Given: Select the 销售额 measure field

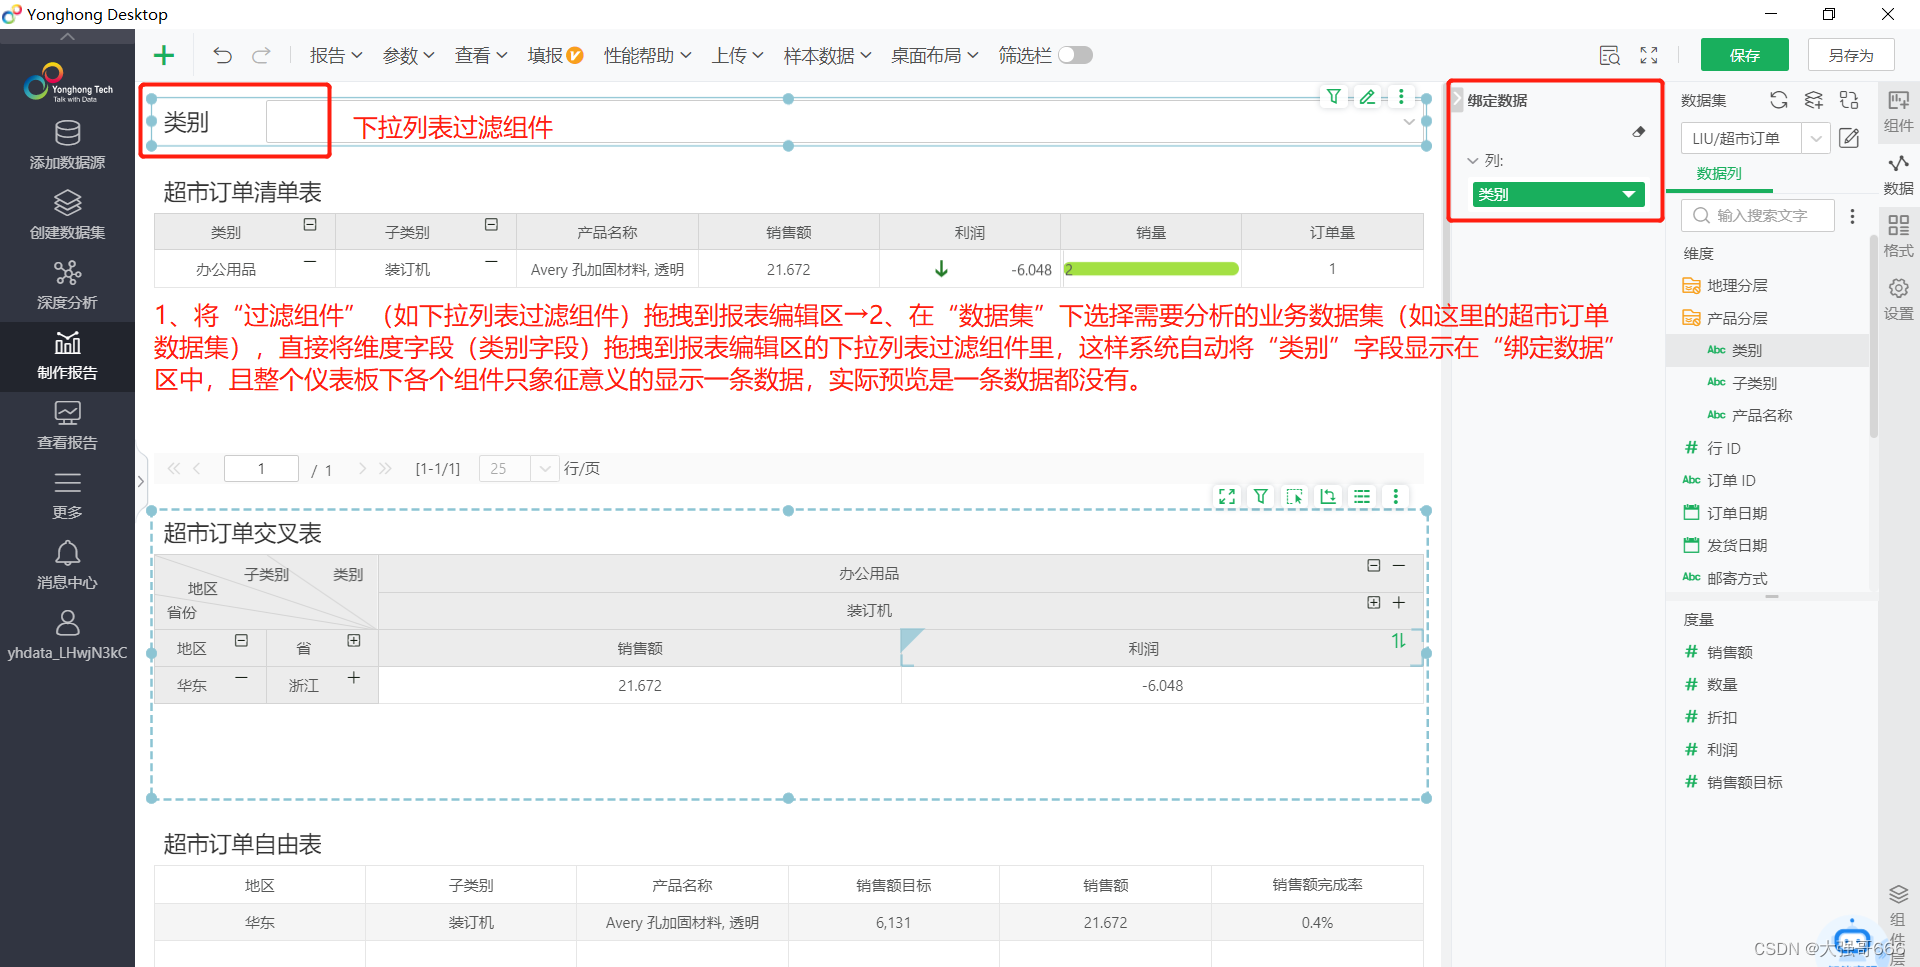Looking at the screenshot, I should click(1729, 652).
